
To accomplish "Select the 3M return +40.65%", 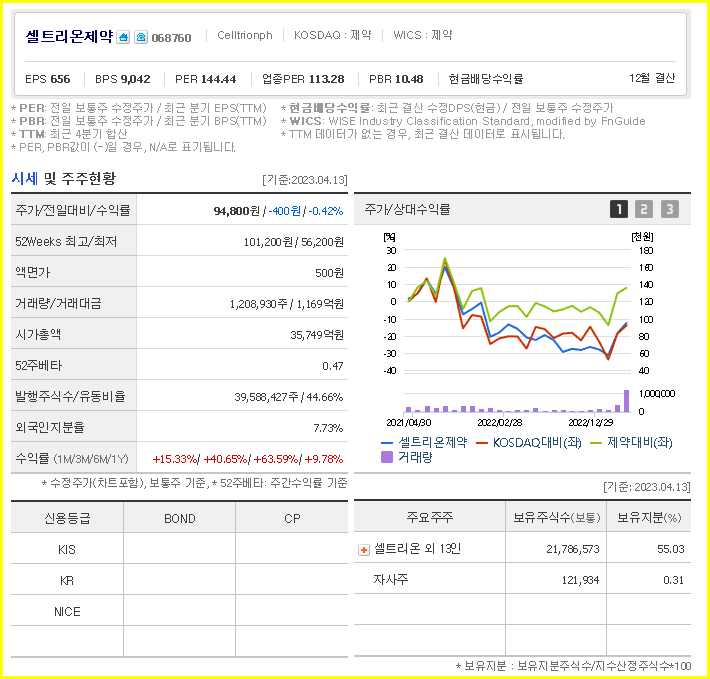I will click(x=225, y=459).
